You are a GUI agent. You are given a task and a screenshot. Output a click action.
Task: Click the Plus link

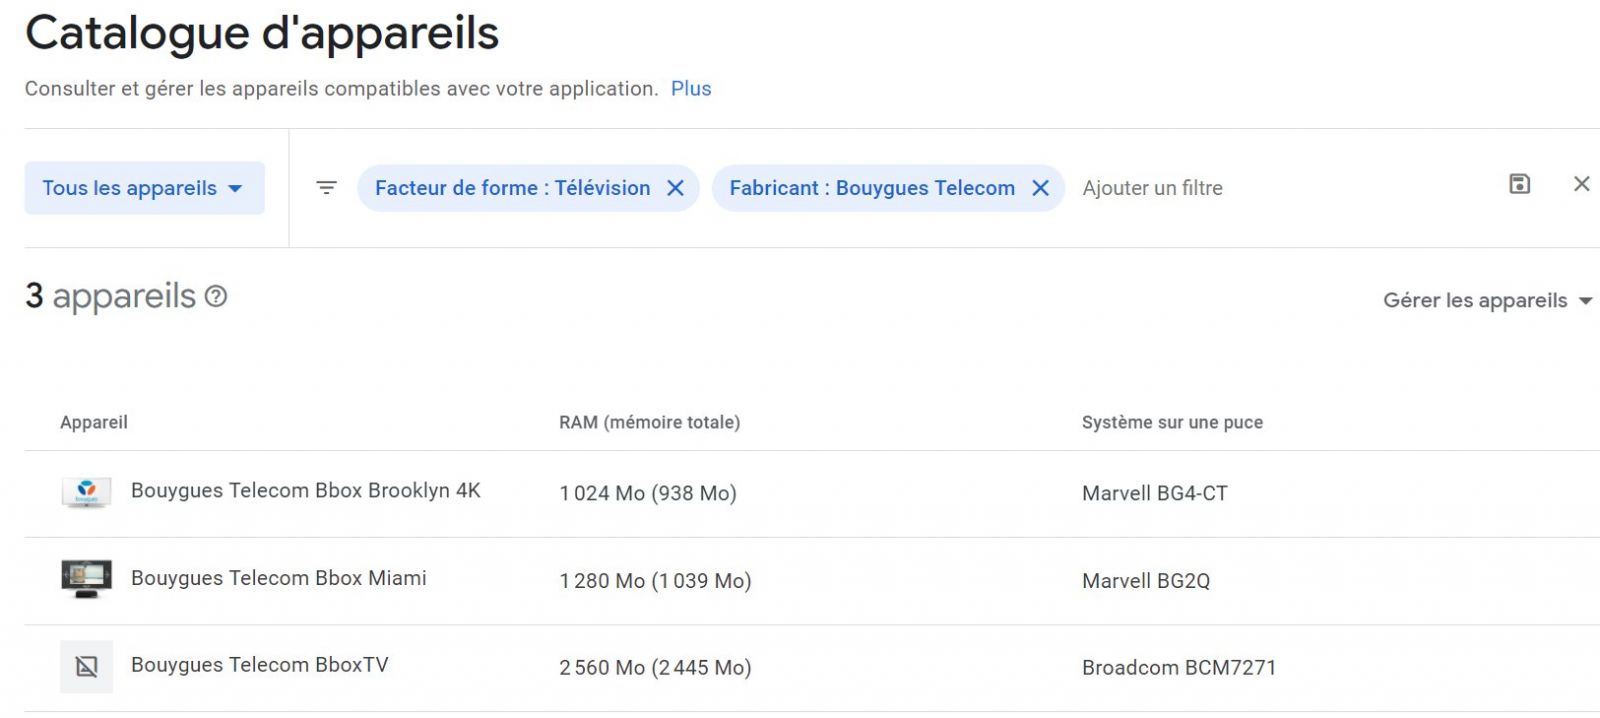pyautogui.click(x=691, y=89)
